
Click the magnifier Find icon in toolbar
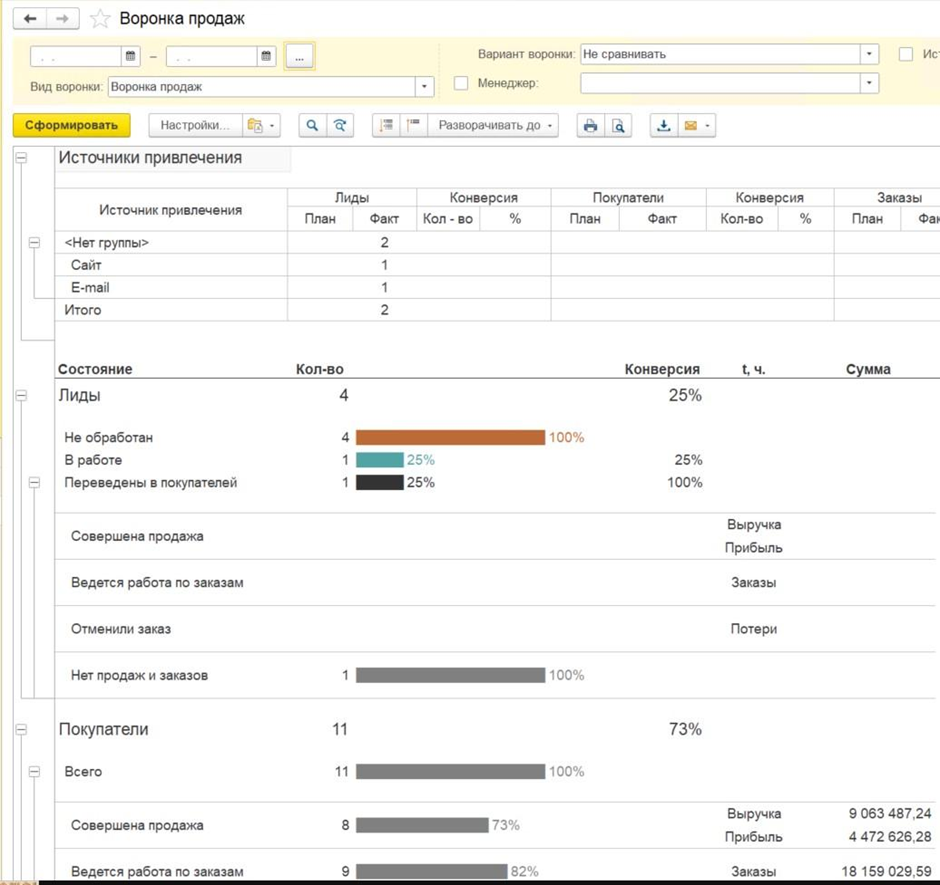[x=313, y=126]
